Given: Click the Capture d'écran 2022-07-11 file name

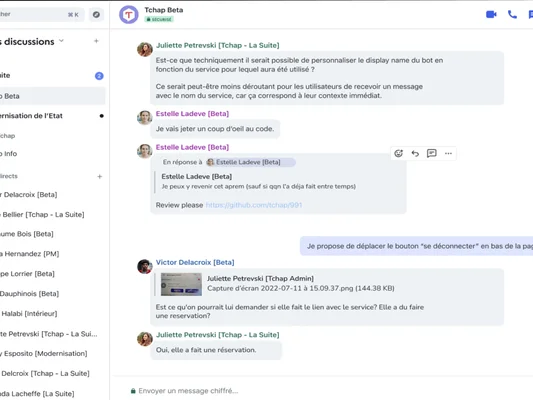Looking at the screenshot, I should [x=301, y=289].
